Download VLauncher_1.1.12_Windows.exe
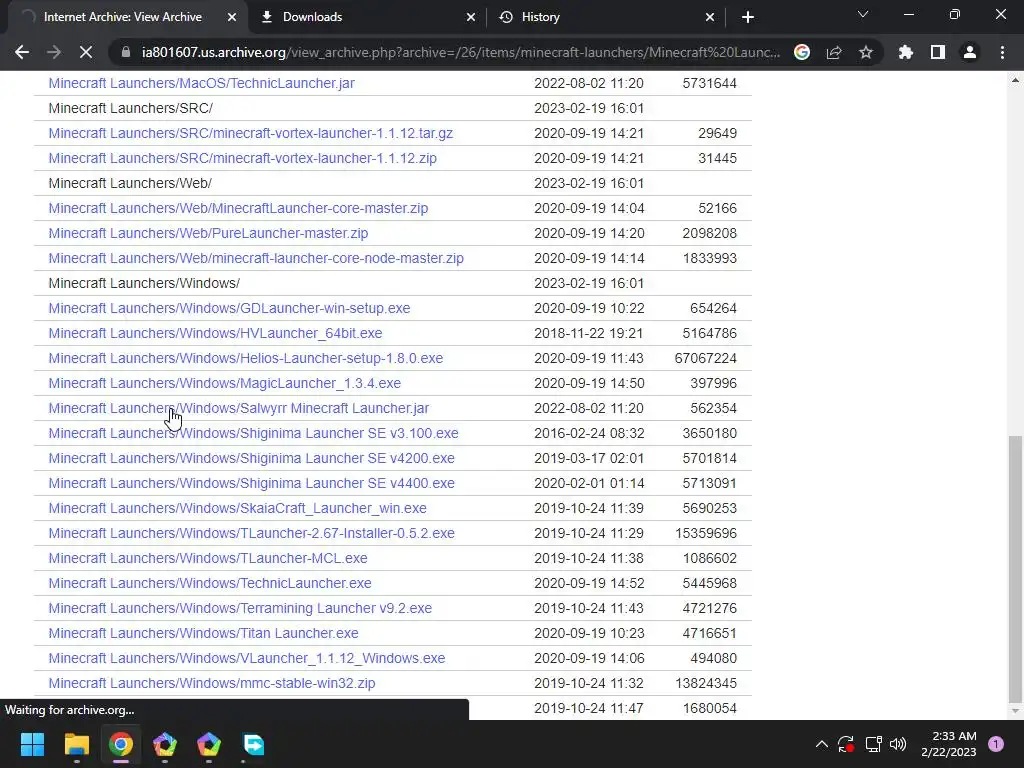This screenshot has height=768, width=1024. coord(247,658)
